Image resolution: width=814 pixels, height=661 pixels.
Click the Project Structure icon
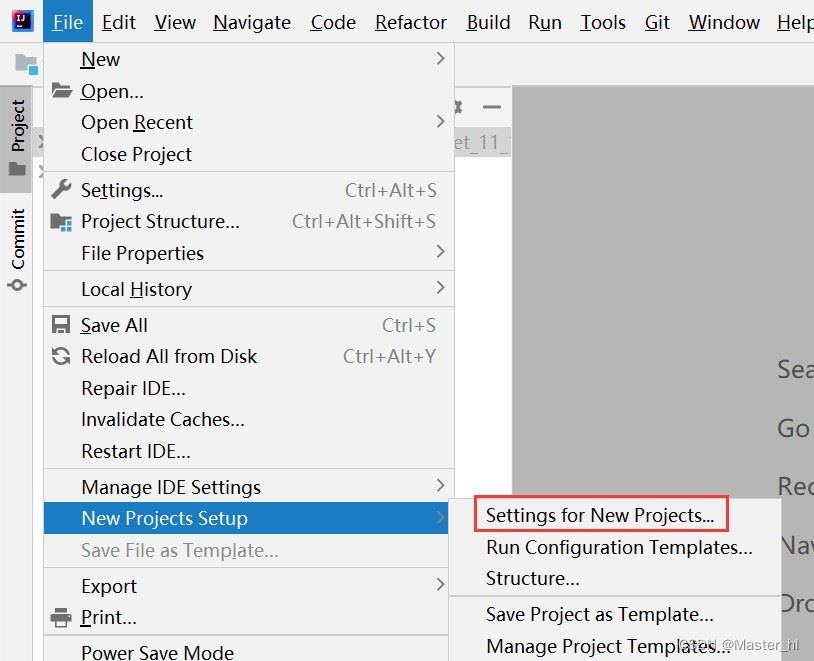[x=62, y=222]
